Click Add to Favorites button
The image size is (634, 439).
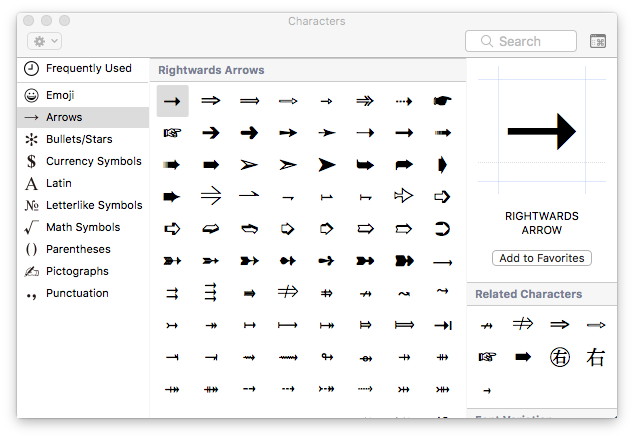click(542, 258)
